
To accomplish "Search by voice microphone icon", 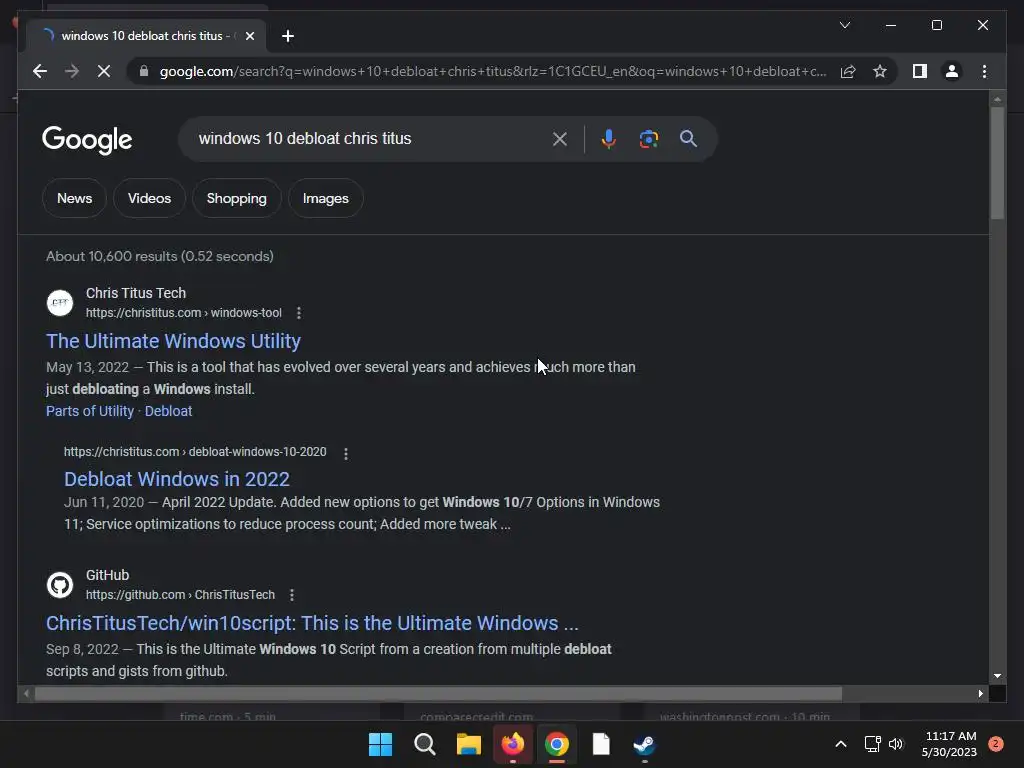I will click(608, 138).
